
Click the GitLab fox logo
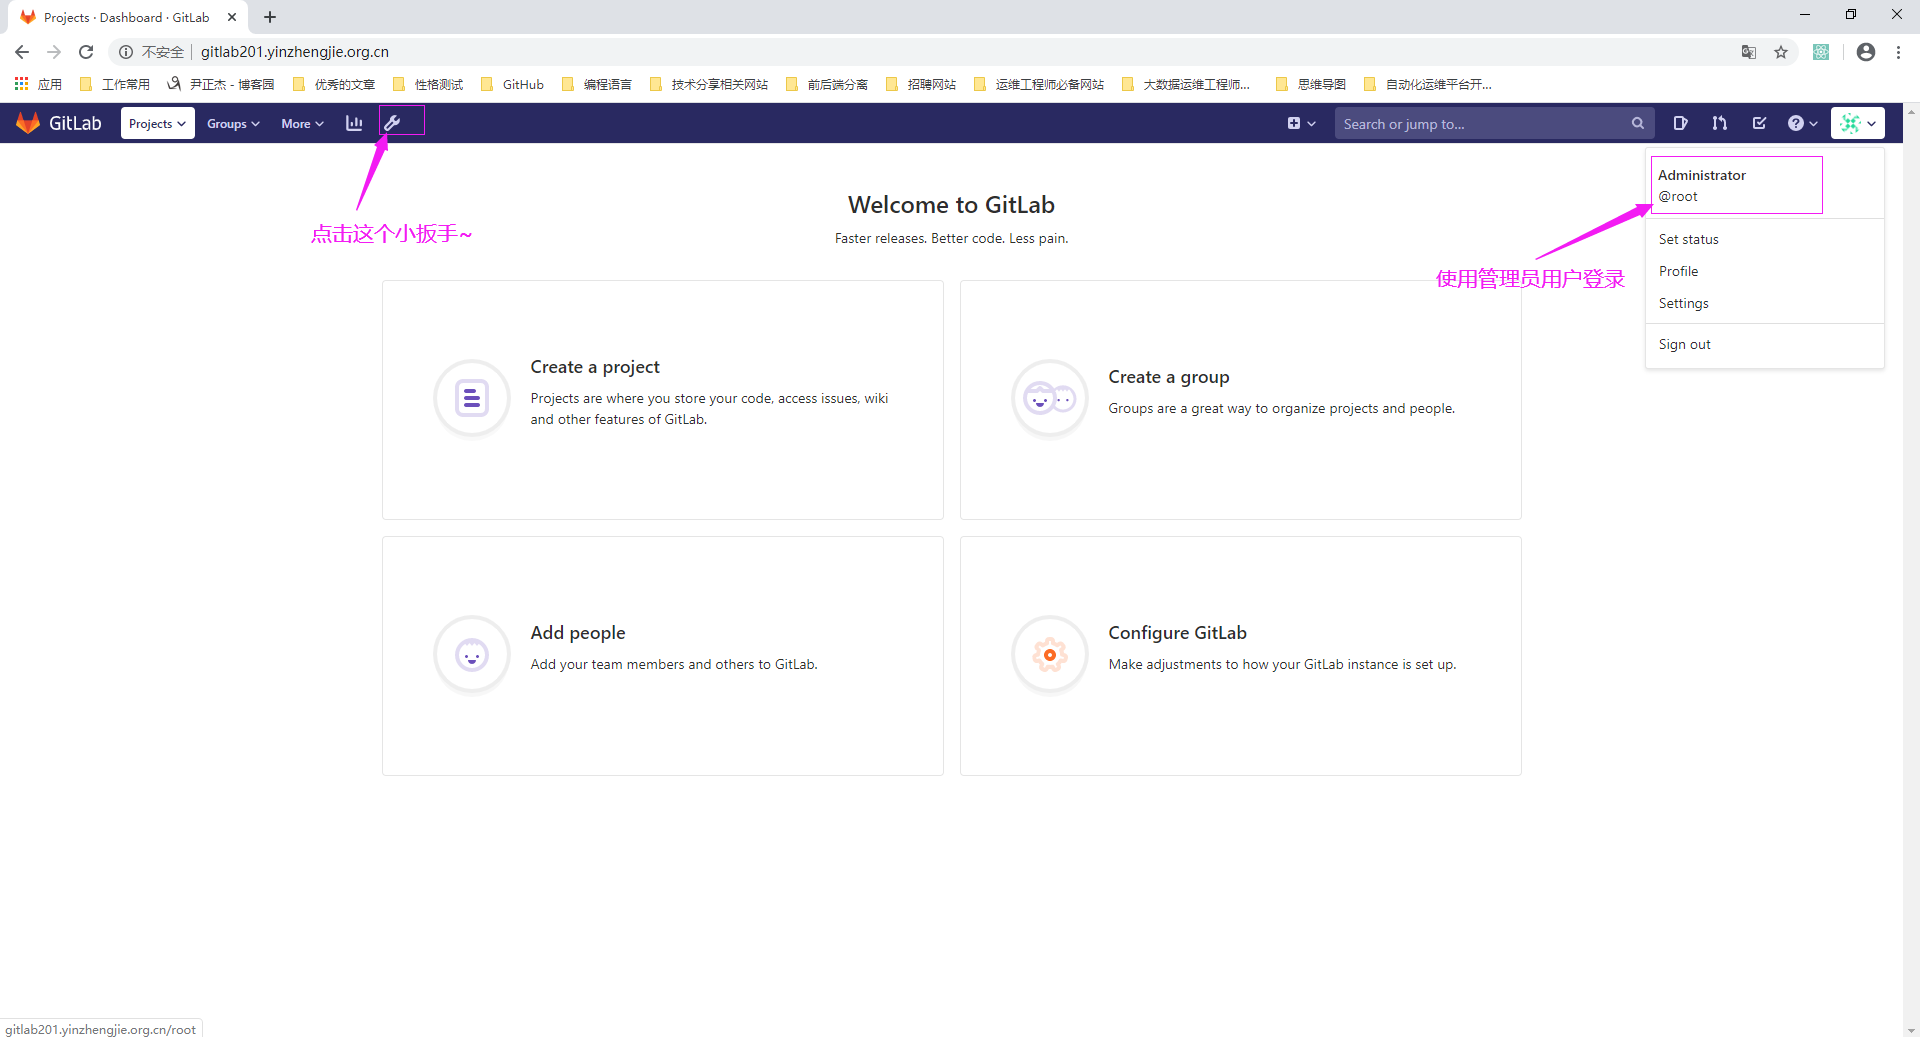(x=28, y=123)
